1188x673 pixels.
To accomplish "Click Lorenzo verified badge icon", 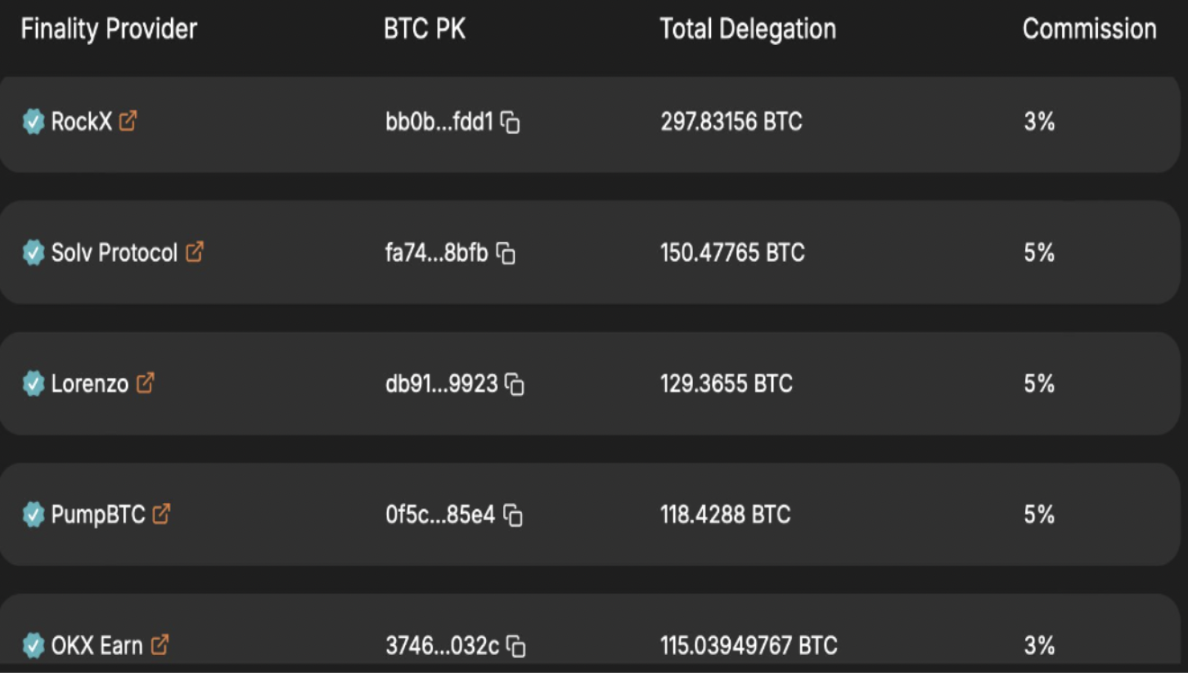I will coord(33,383).
